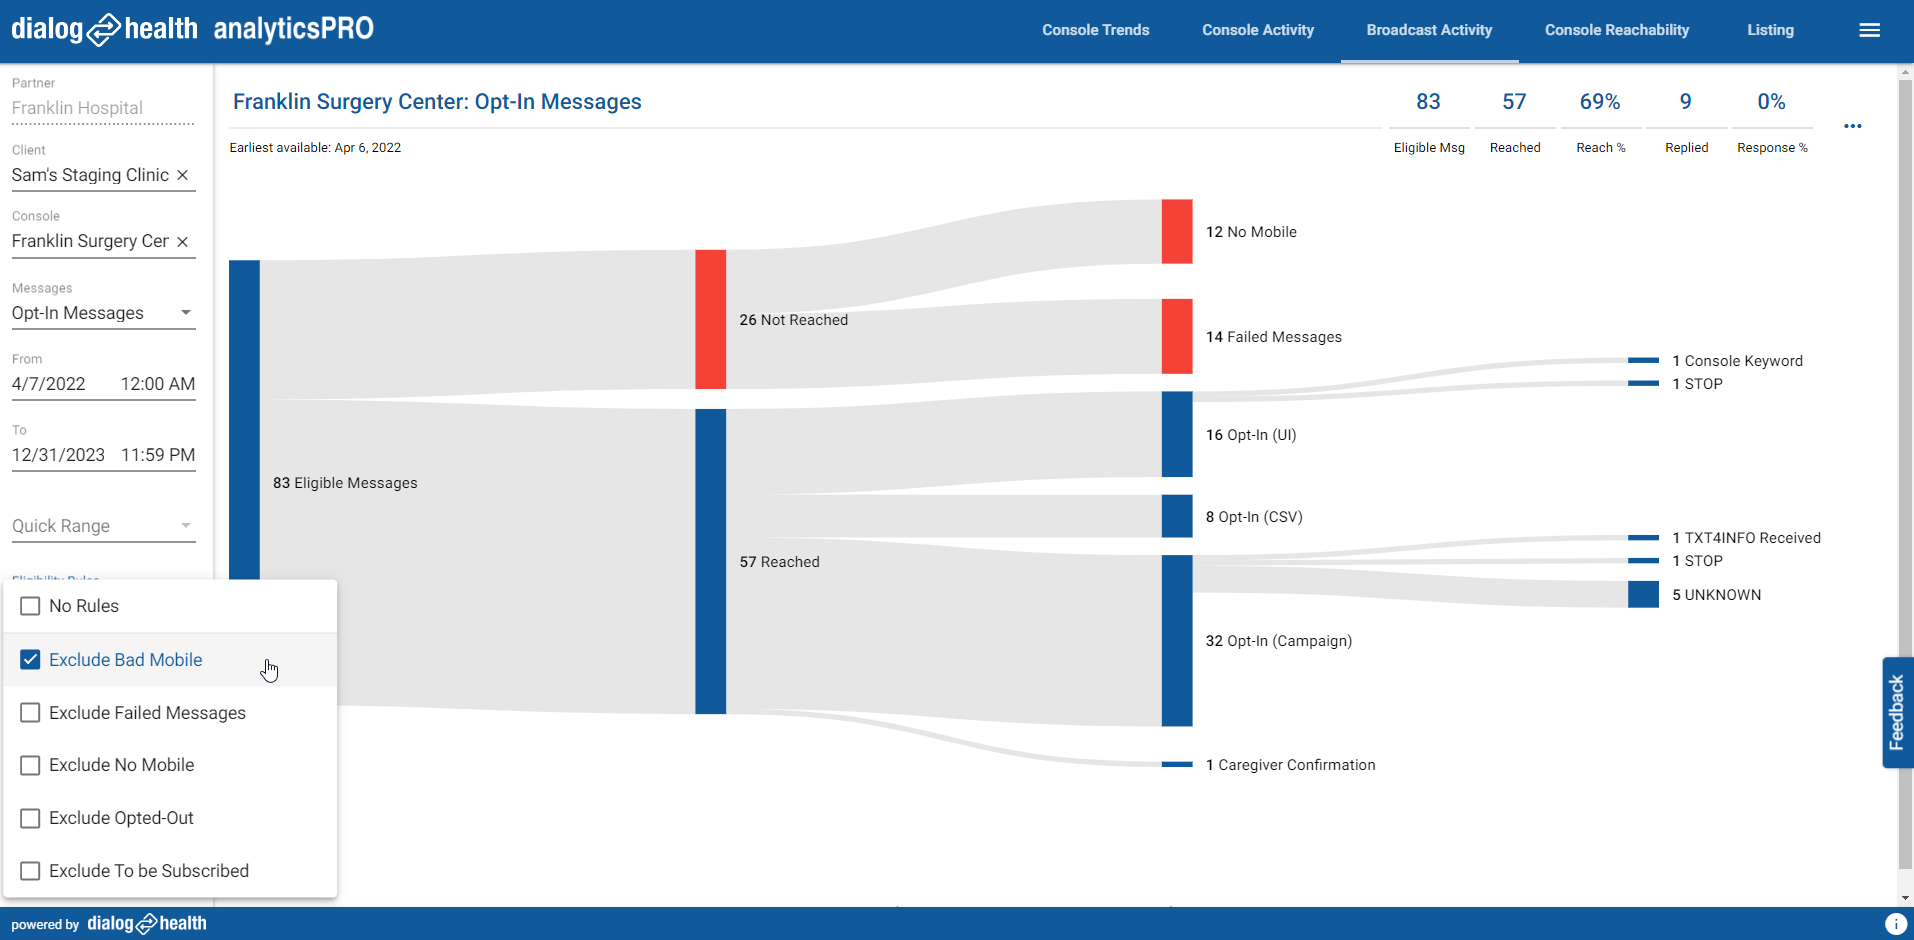Click the red 12 No Mobile node

coord(1176,231)
